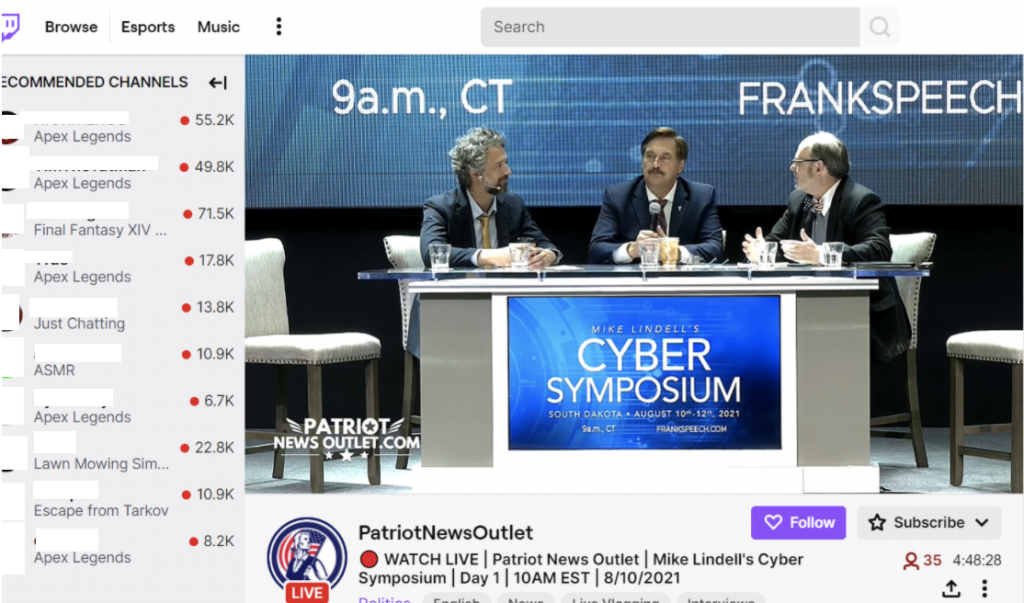Open the Apex Legends channel with 49.8K viewers
1024x603 pixels.
click(x=121, y=174)
